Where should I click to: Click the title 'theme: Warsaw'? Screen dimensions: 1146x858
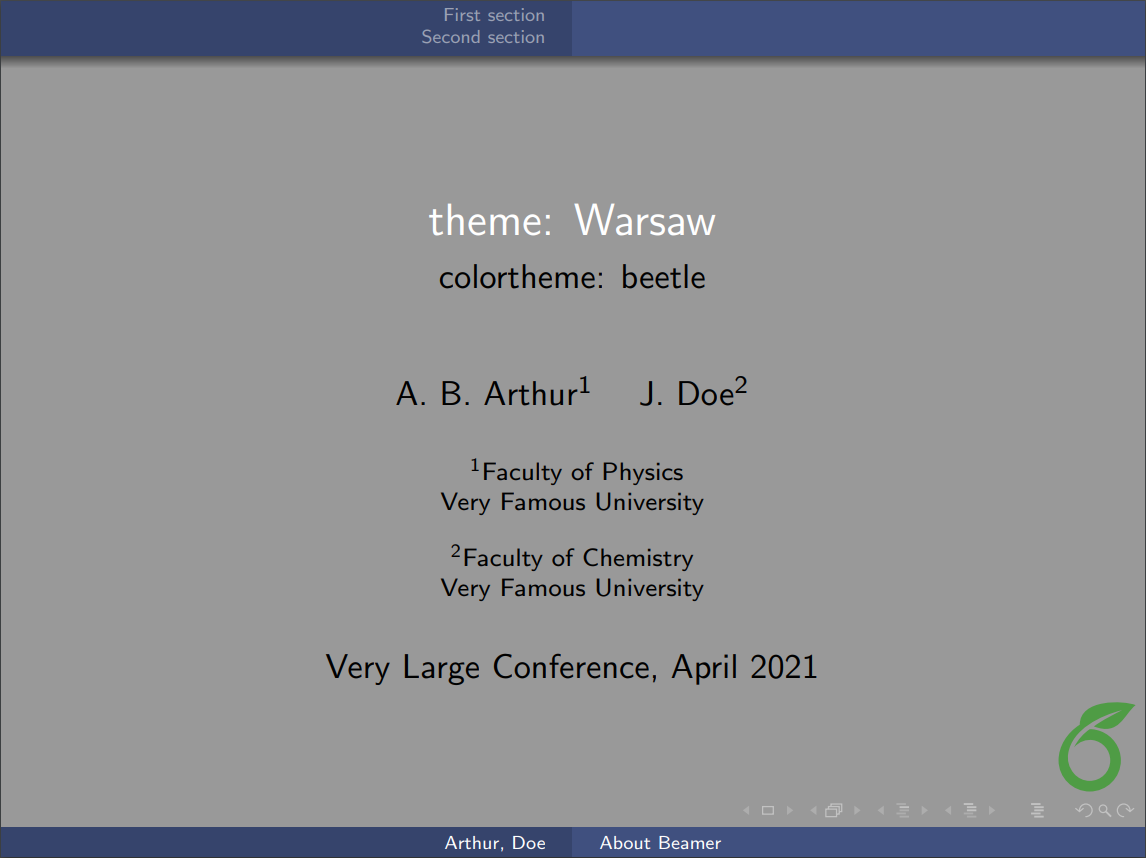[572, 221]
